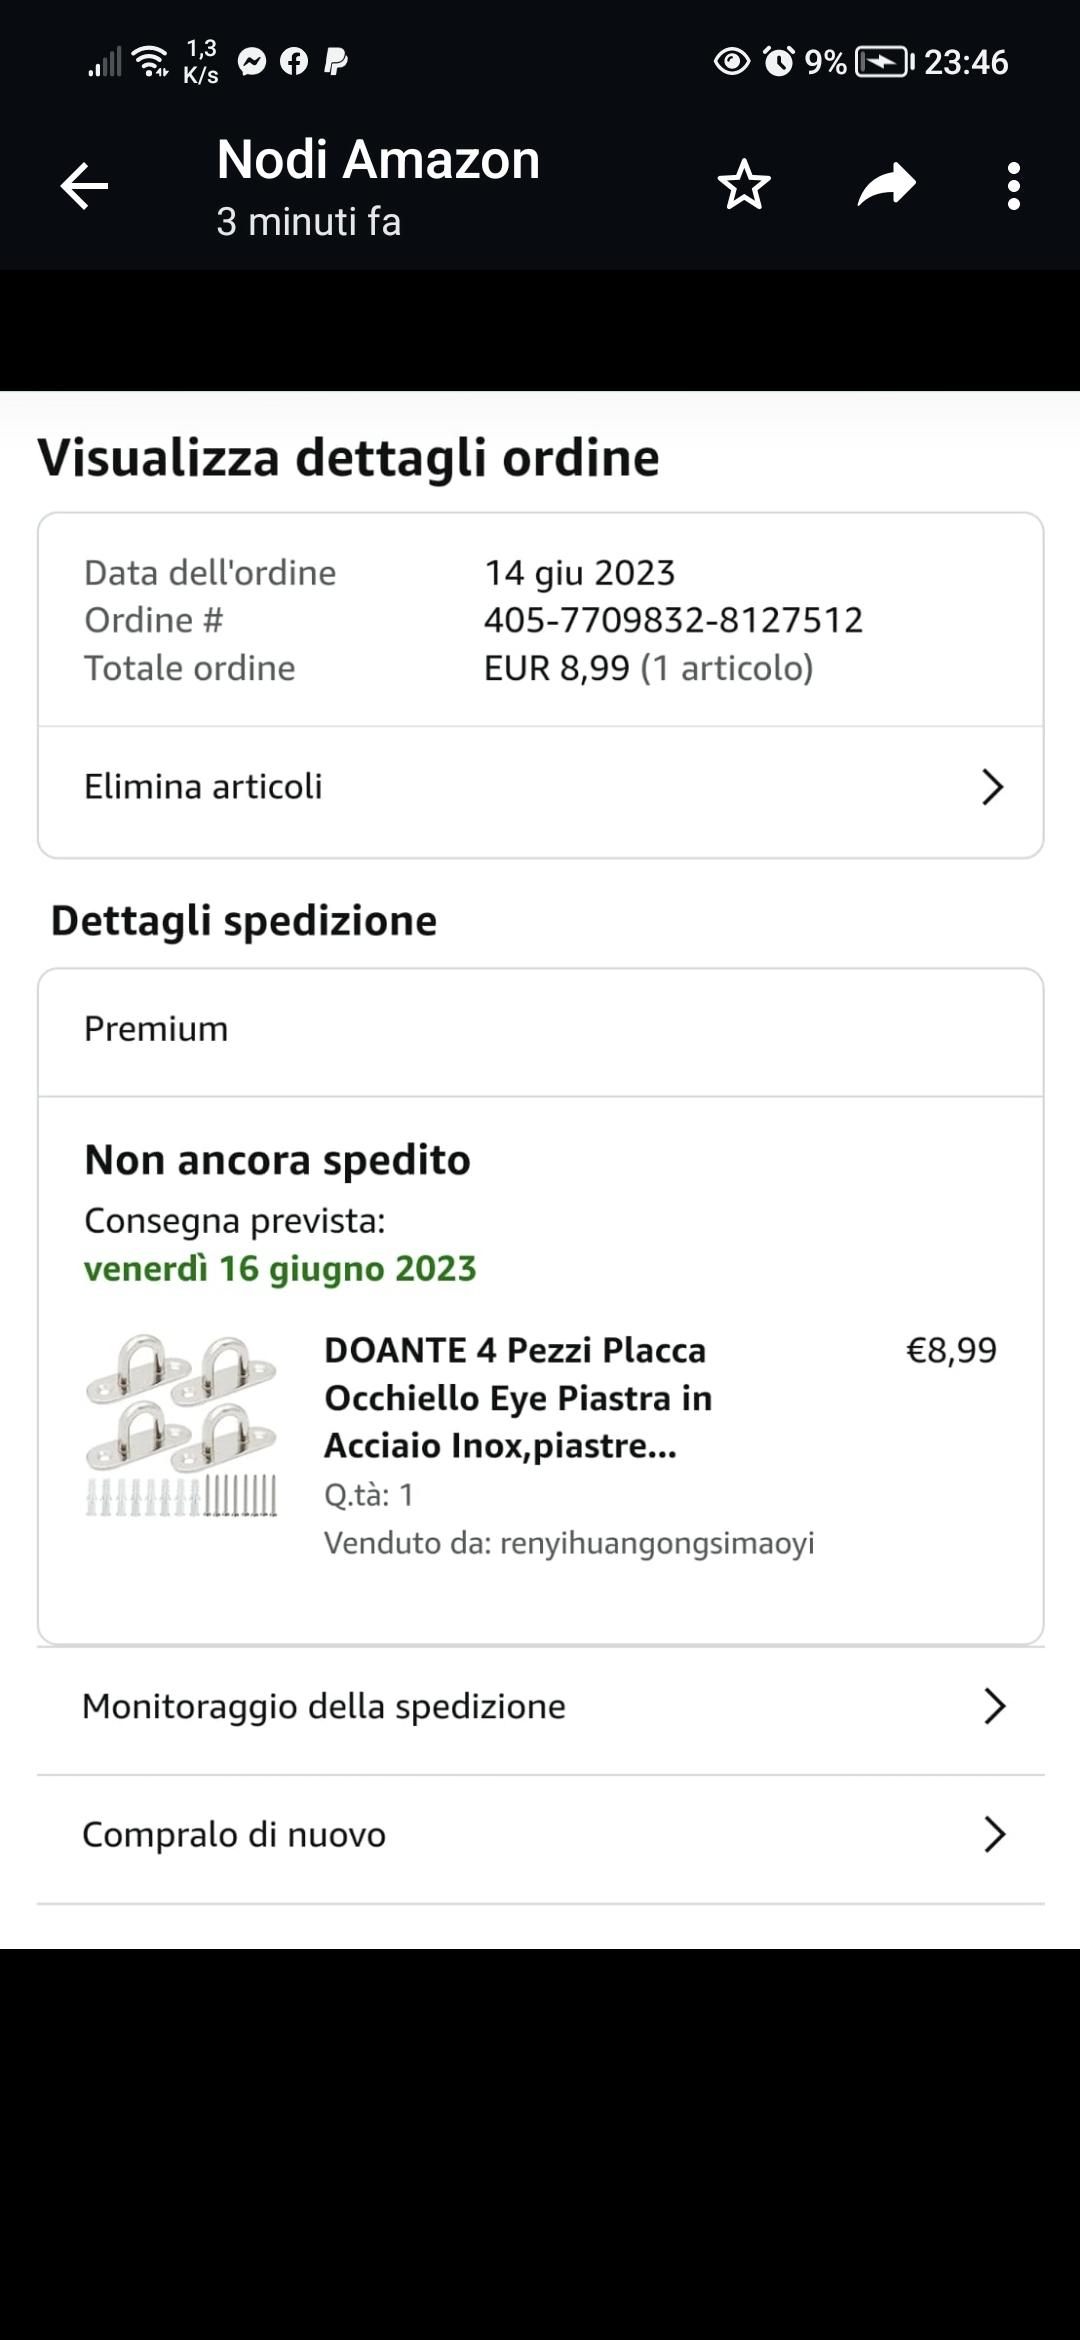1080x2340 pixels.
Task: Tap the Messenger notification icon
Action: pos(252,62)
